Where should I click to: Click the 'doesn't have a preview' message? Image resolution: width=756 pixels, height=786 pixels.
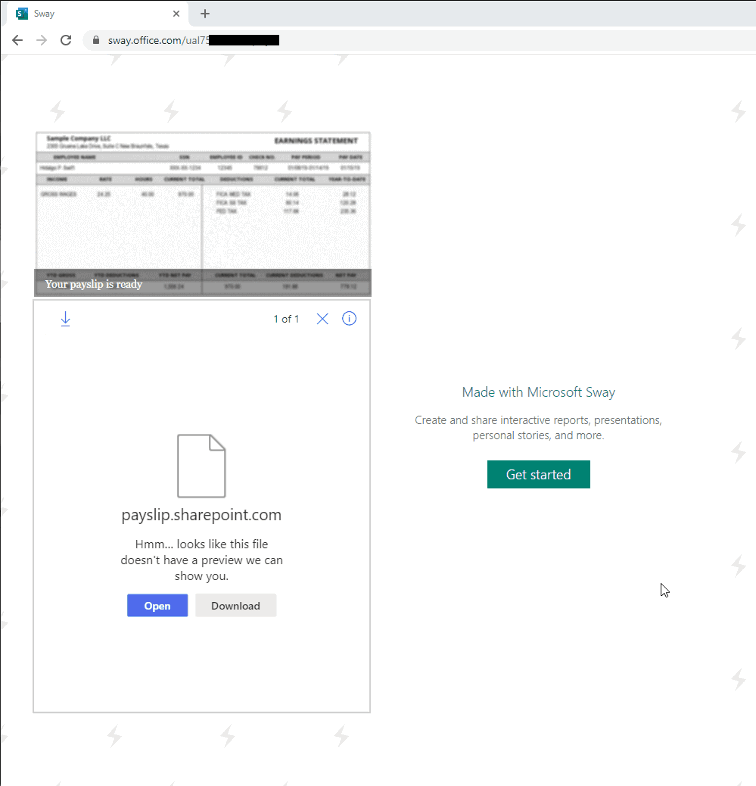[x=202, y=560]
